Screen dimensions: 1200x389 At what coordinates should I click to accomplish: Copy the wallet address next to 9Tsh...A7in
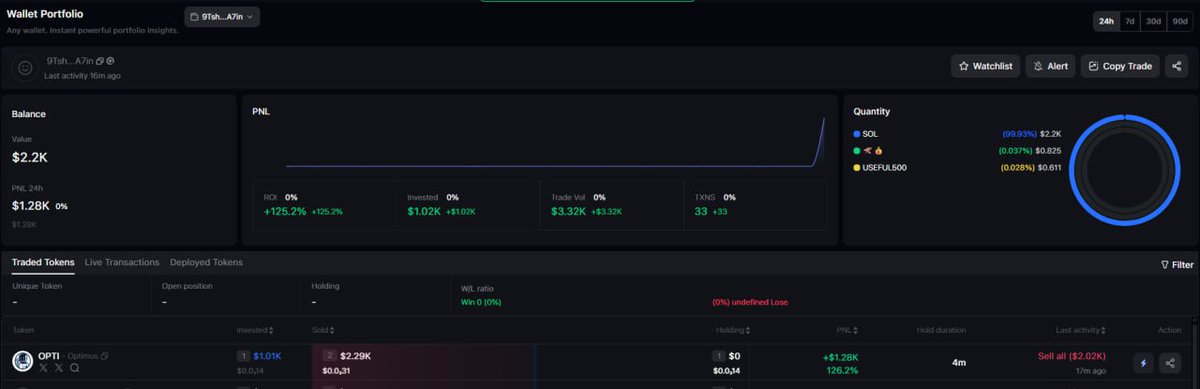[99, 62]
